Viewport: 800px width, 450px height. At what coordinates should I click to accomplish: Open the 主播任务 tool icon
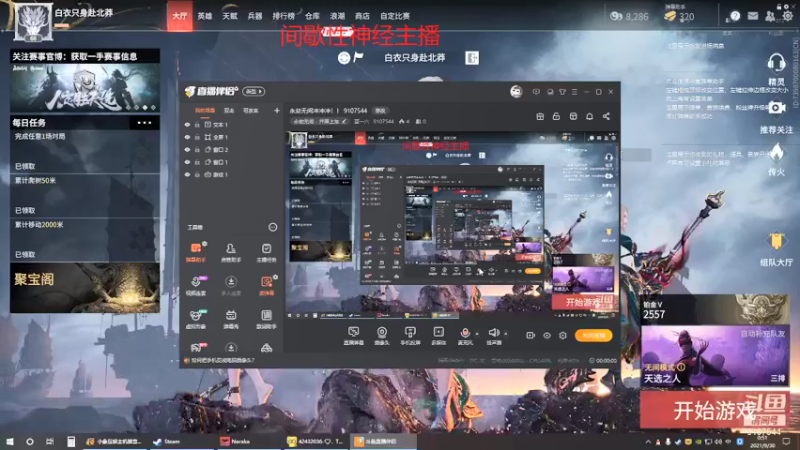[266, 252]
